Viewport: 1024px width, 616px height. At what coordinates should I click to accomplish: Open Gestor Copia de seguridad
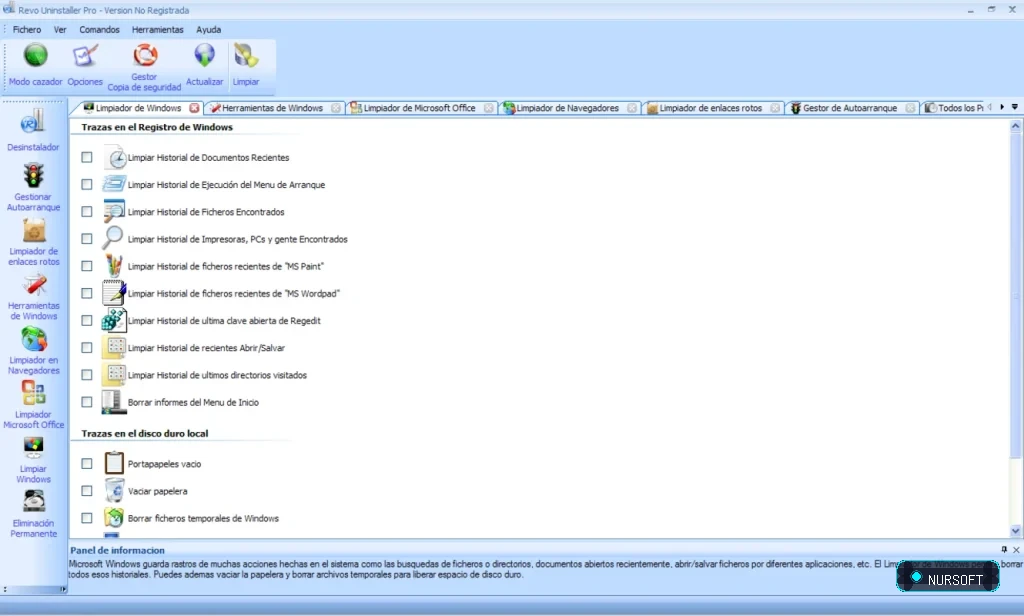(x=144, y=67)
